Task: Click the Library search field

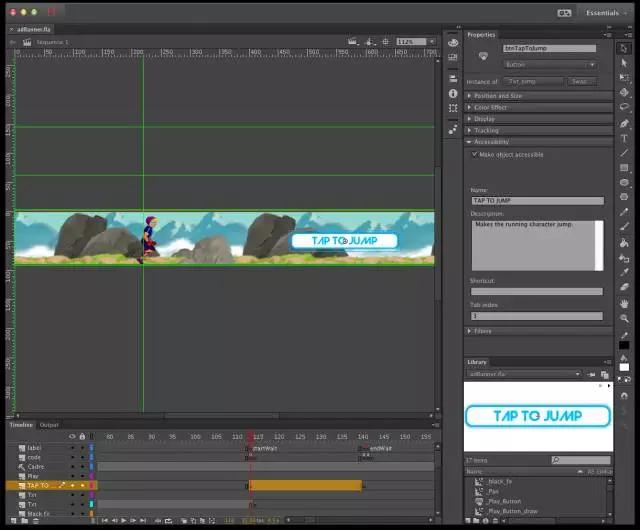Action: tap(581, 460)
